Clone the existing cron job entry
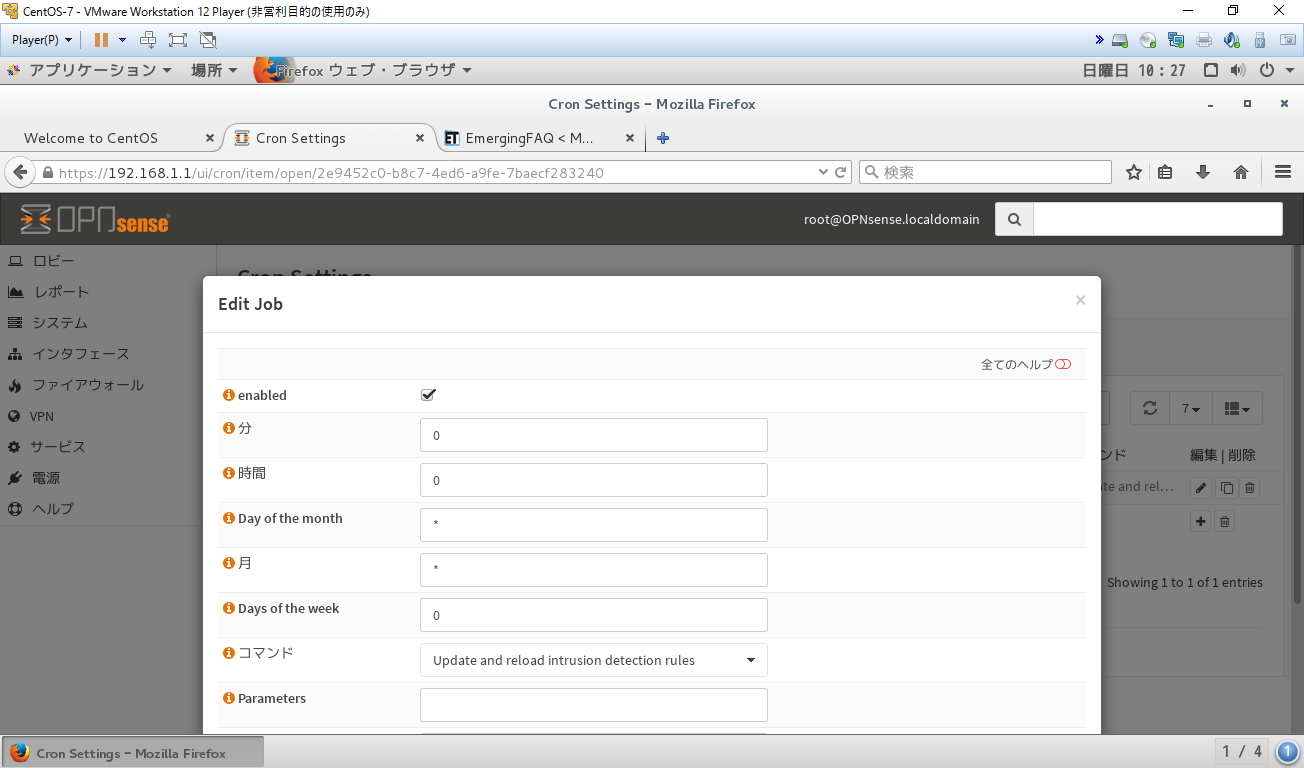 coord(1224,487)
